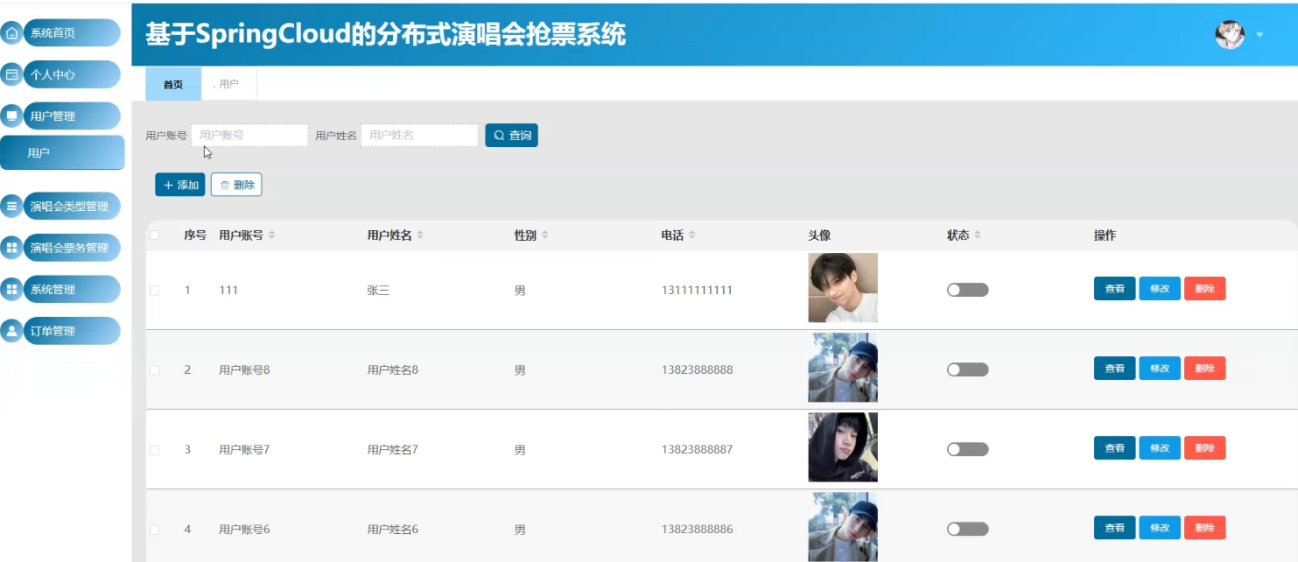Sort by 性别 column arrows
1298x562 pixels.
pyautogui.click(x=544, y=235)
